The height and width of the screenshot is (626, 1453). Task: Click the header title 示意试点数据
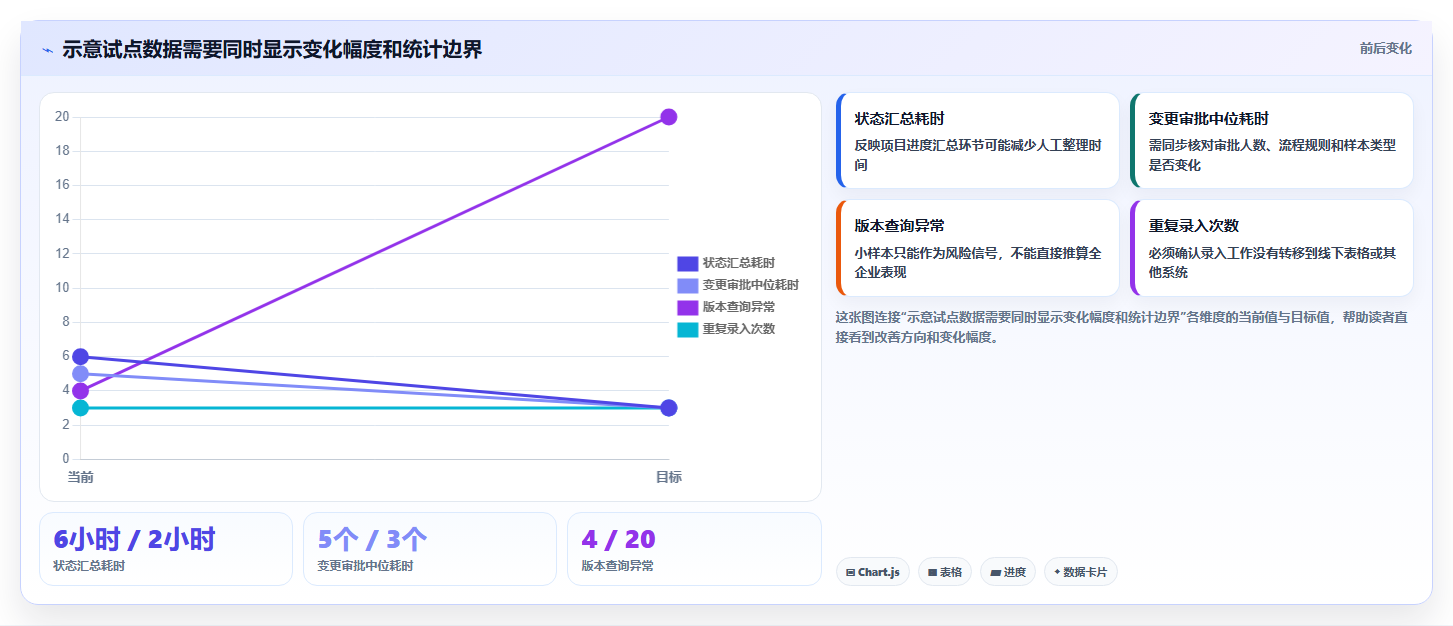pyautogui.click(x=272, y=49)
